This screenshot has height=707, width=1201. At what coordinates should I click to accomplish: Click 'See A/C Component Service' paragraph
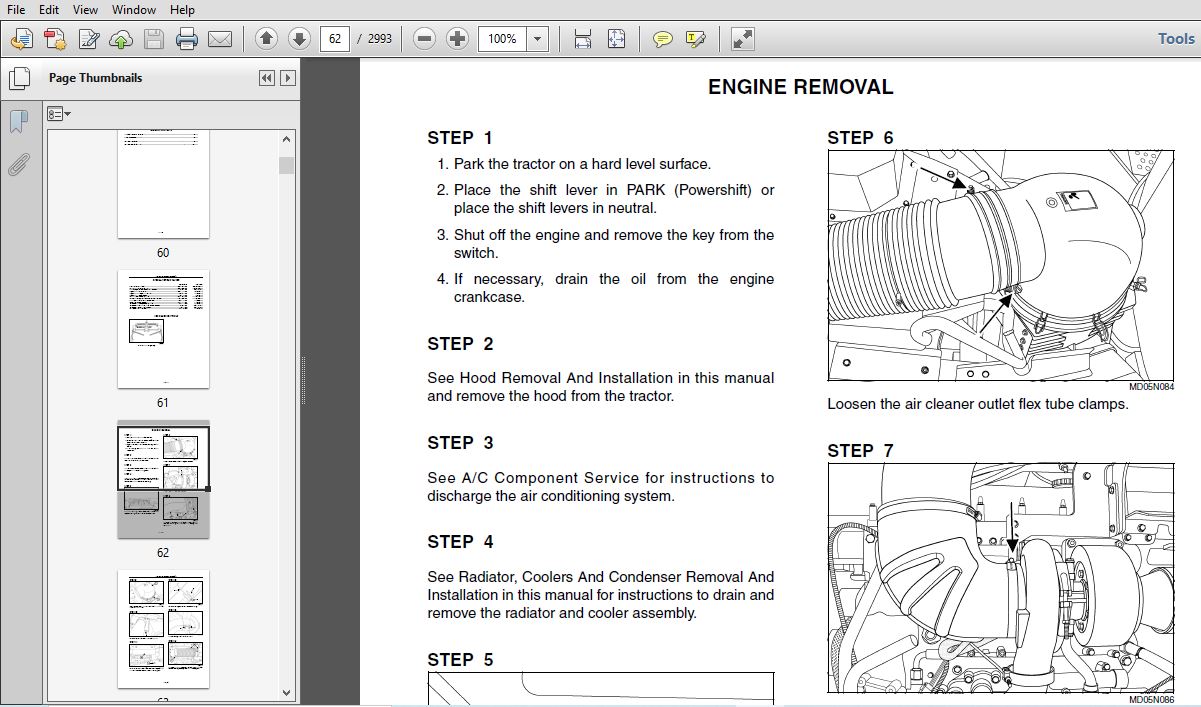(x=600, y=487)
